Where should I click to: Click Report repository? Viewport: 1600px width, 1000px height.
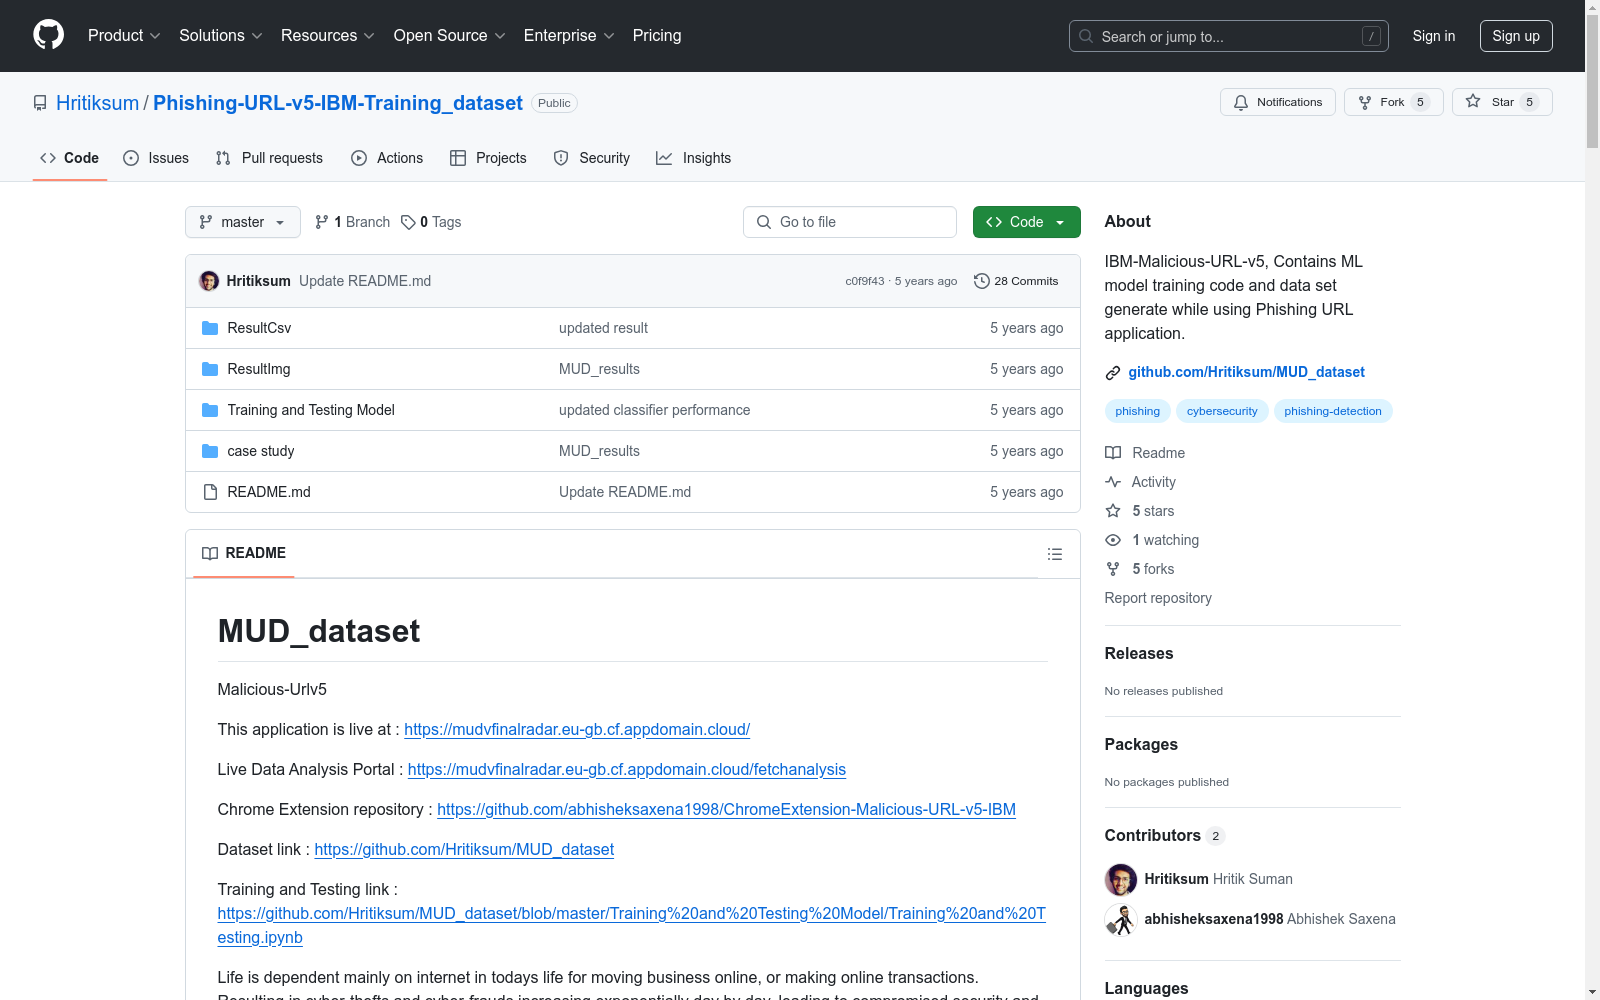coord(1158,598)
